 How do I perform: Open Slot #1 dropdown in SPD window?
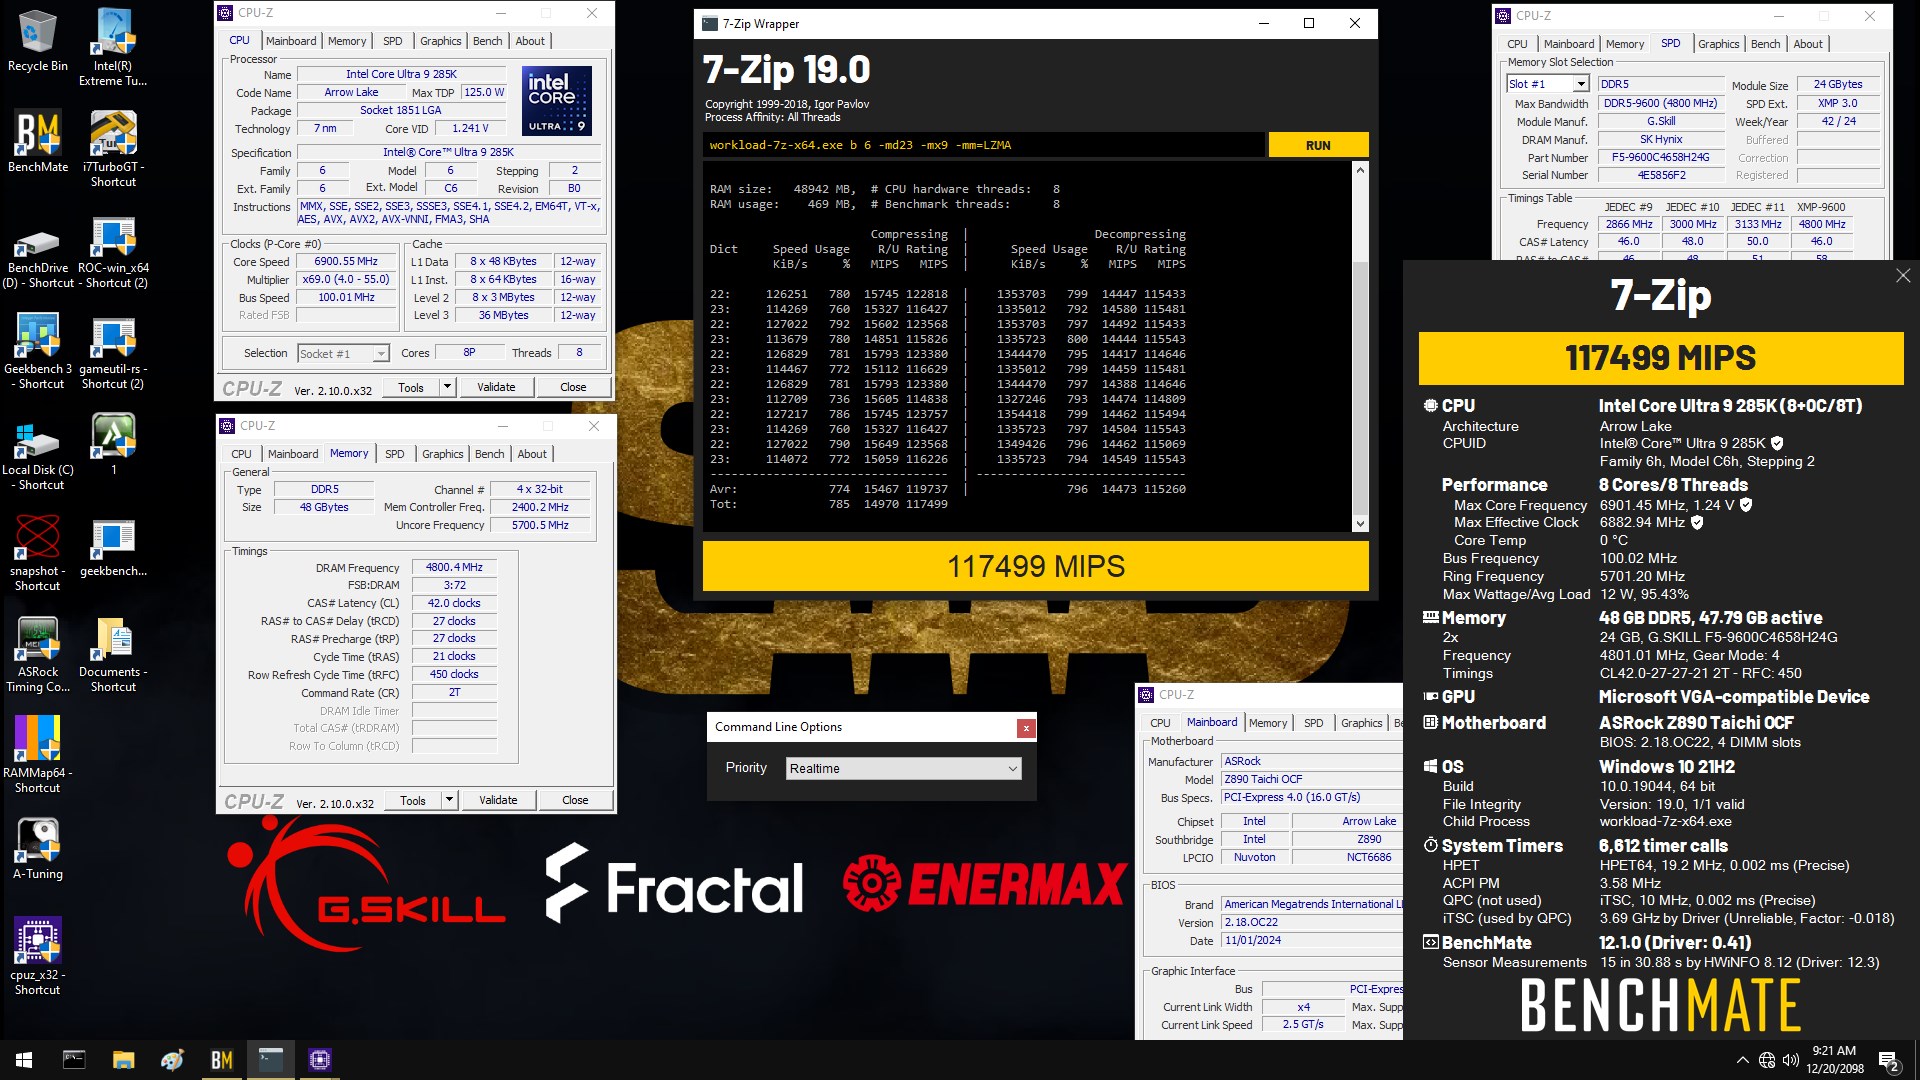1547,84
